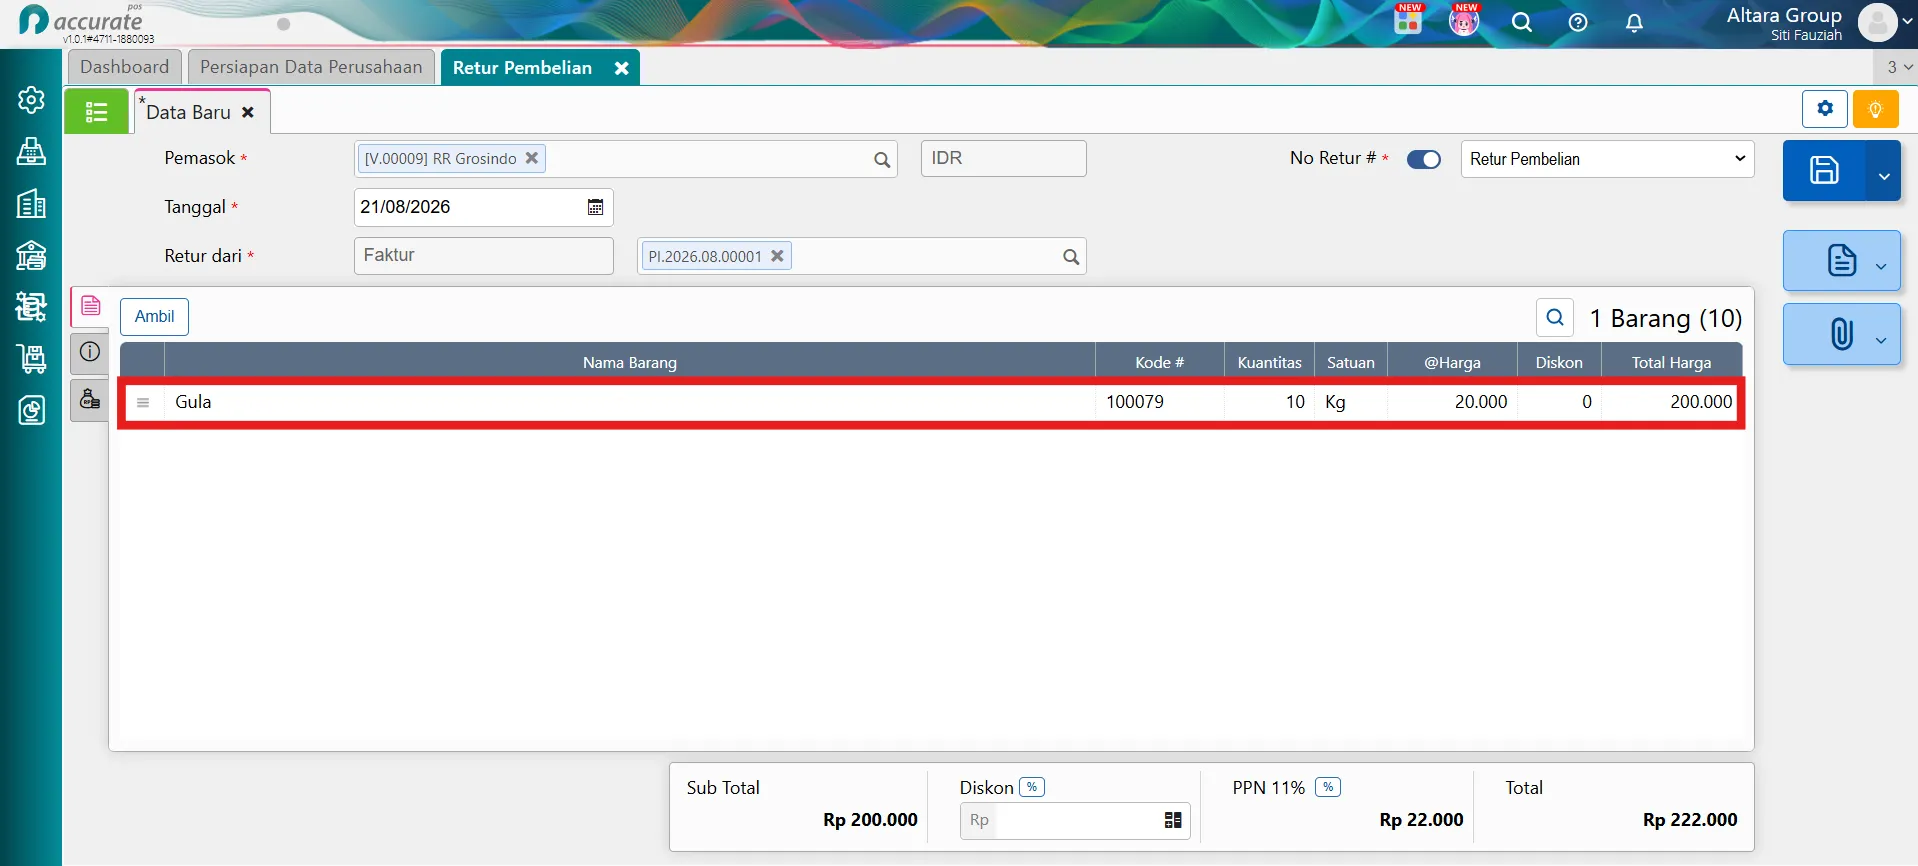
Task: Click the accurate logo
Action: (x=82, y=22)
